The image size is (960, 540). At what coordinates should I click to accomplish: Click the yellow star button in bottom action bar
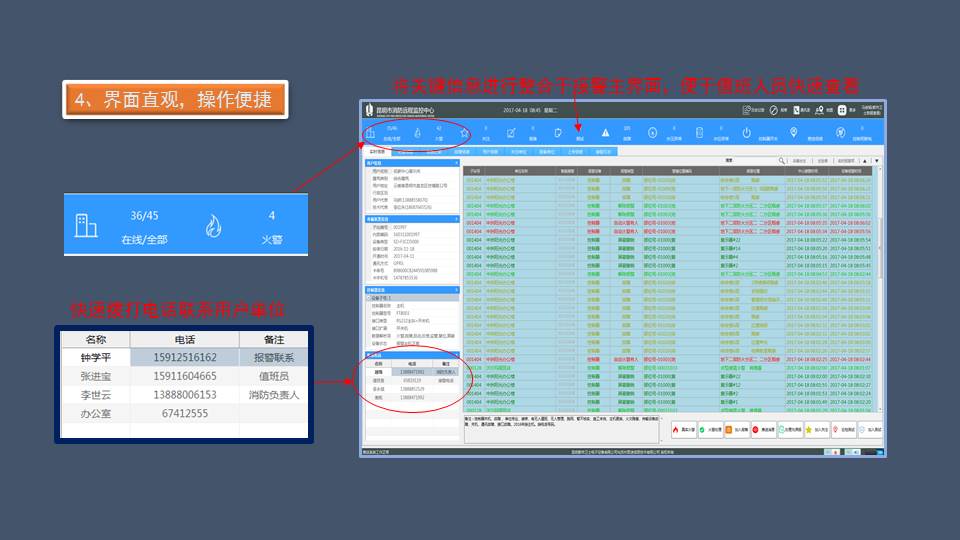point(817,430)
